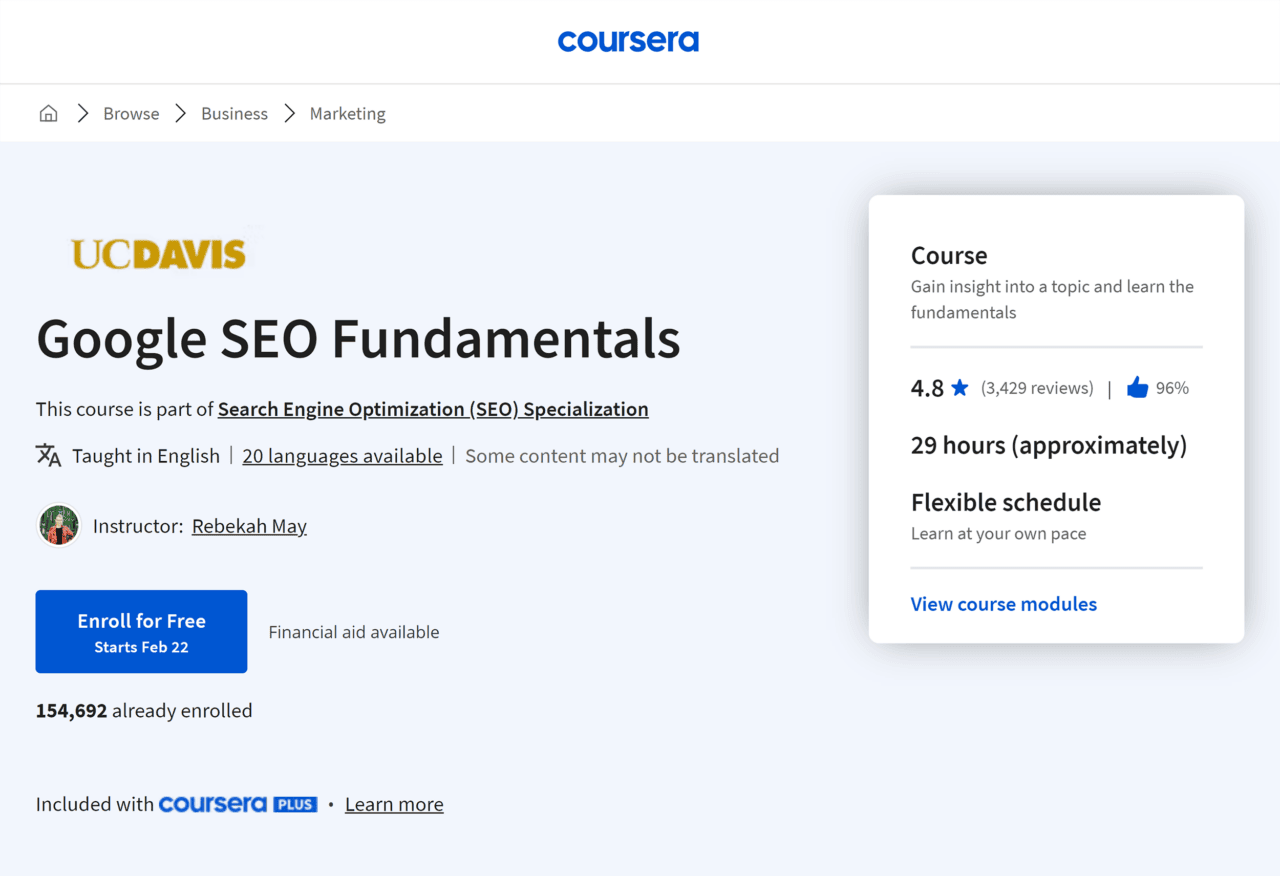Open the Marketing breadcrumb link
Screen dimensions: 1280x876
click(x=347, y=113)
